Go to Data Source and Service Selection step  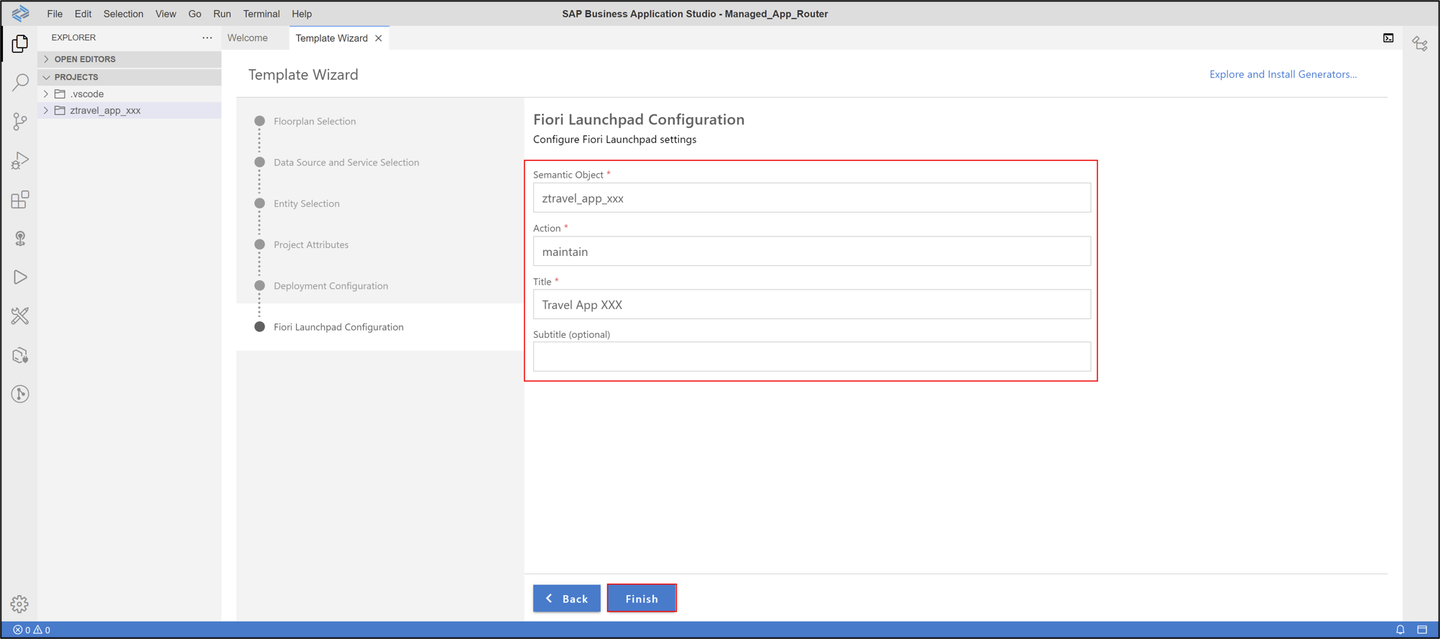point(346,162)
